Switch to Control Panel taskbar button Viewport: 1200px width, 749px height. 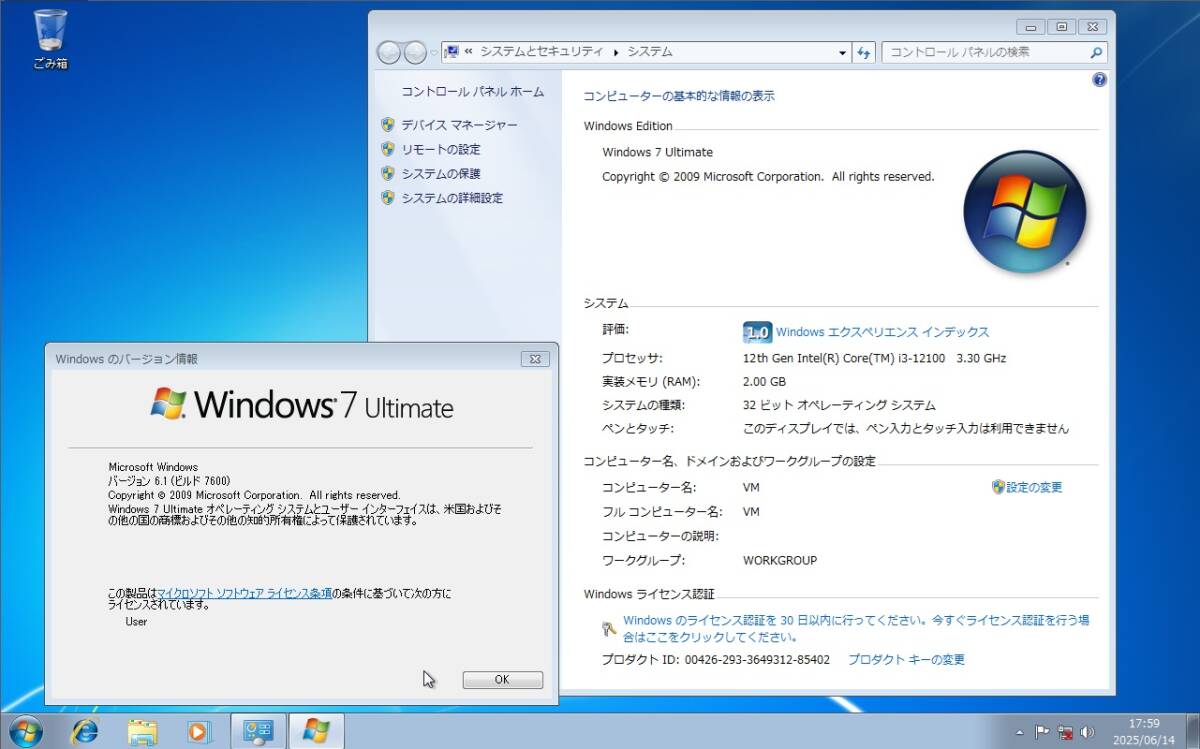[x=259, y=731]
